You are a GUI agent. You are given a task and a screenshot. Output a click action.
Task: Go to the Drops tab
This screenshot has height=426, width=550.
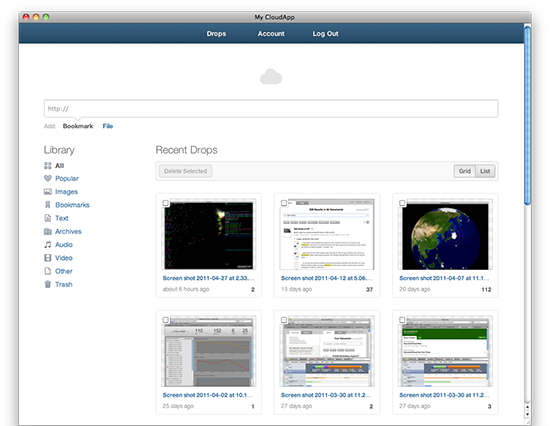point(216,34)
